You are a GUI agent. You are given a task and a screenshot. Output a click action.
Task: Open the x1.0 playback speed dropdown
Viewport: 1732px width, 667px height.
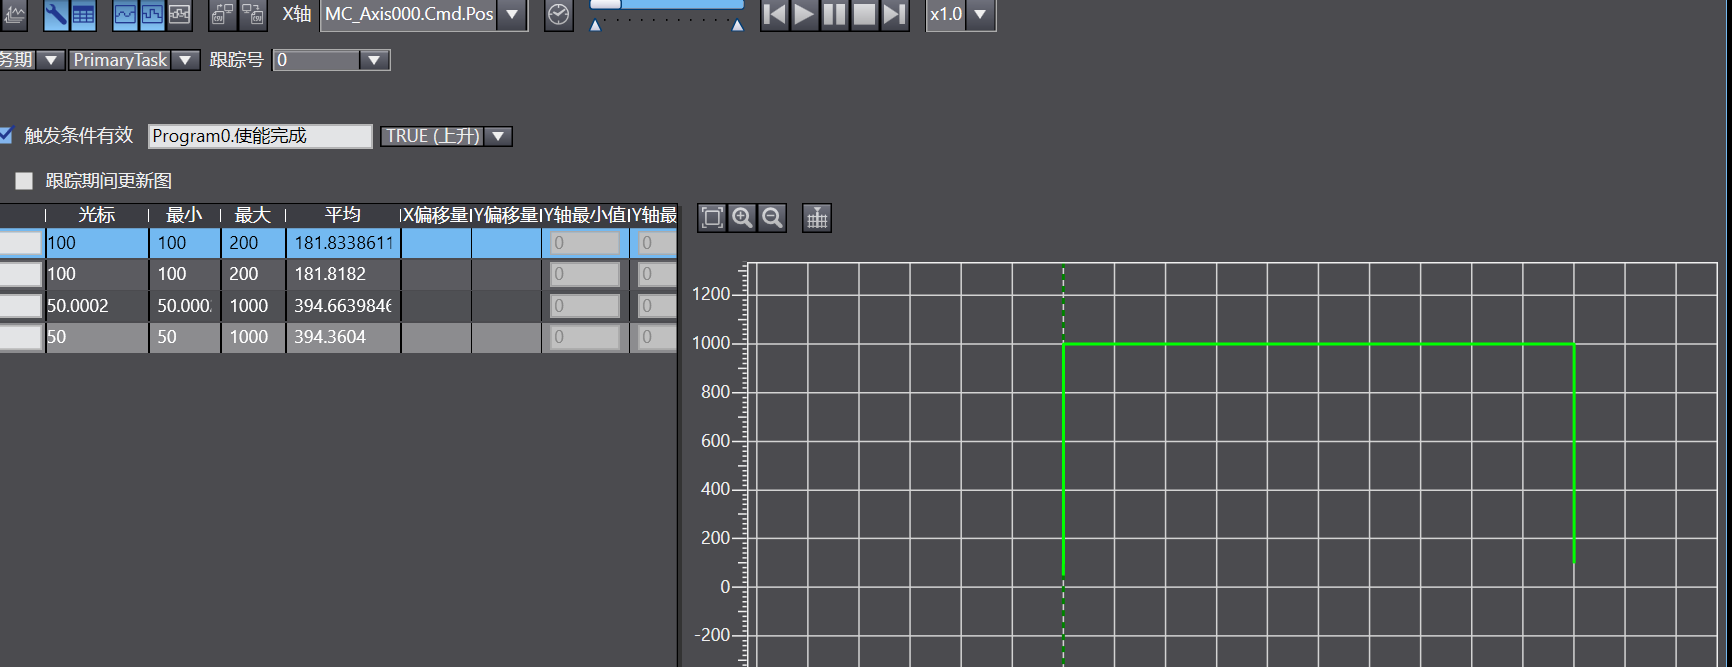point(980,14)
